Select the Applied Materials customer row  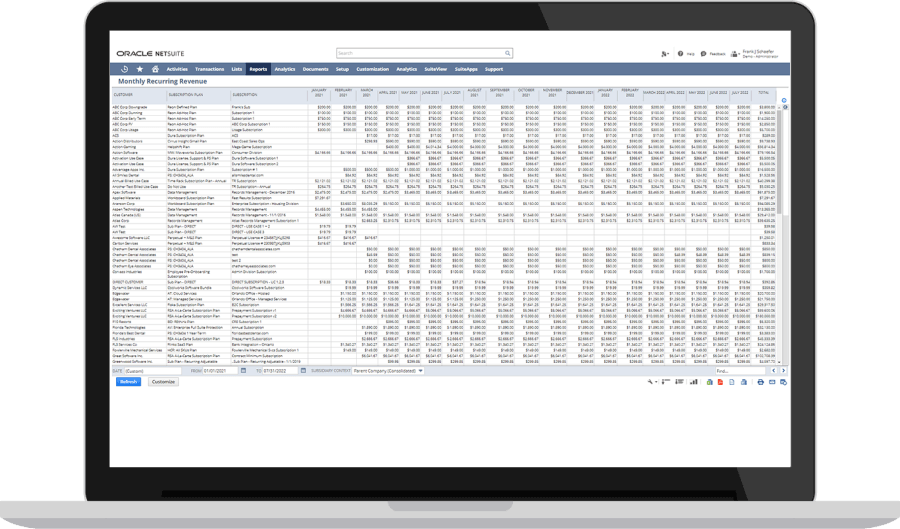coord(443,198)
